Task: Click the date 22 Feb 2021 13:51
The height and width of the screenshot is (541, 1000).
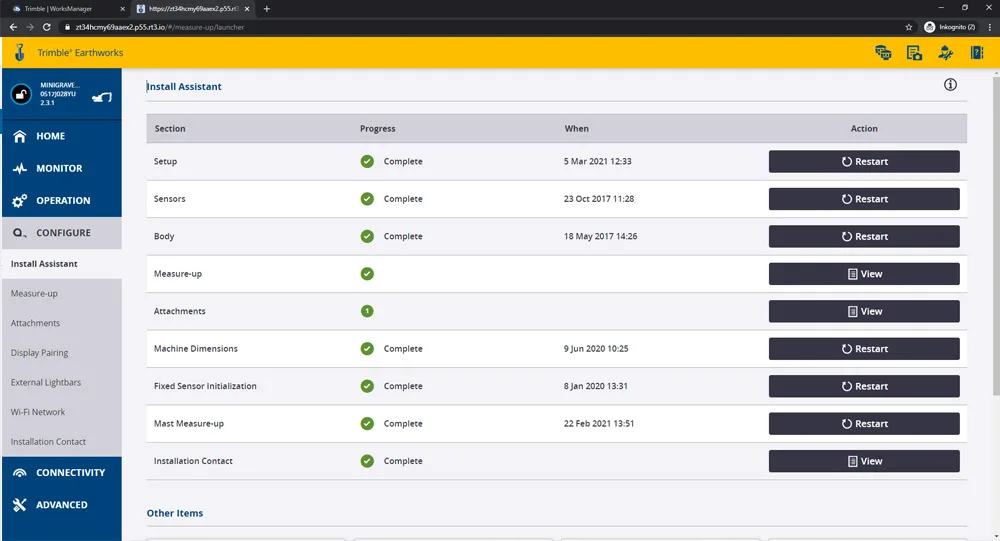Action: 599,424
